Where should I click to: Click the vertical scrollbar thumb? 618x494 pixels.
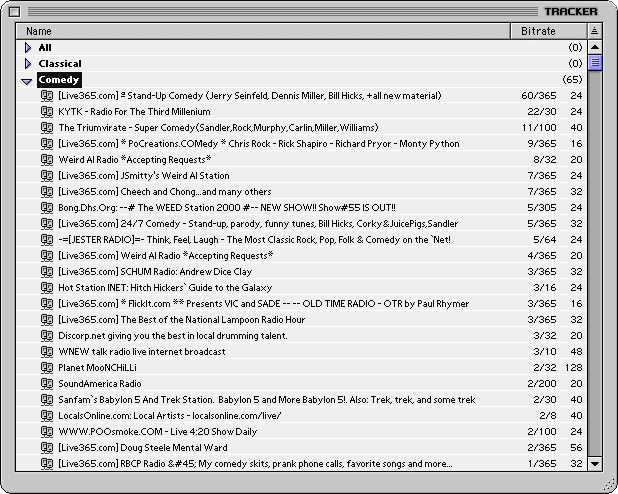pos(595,63)
